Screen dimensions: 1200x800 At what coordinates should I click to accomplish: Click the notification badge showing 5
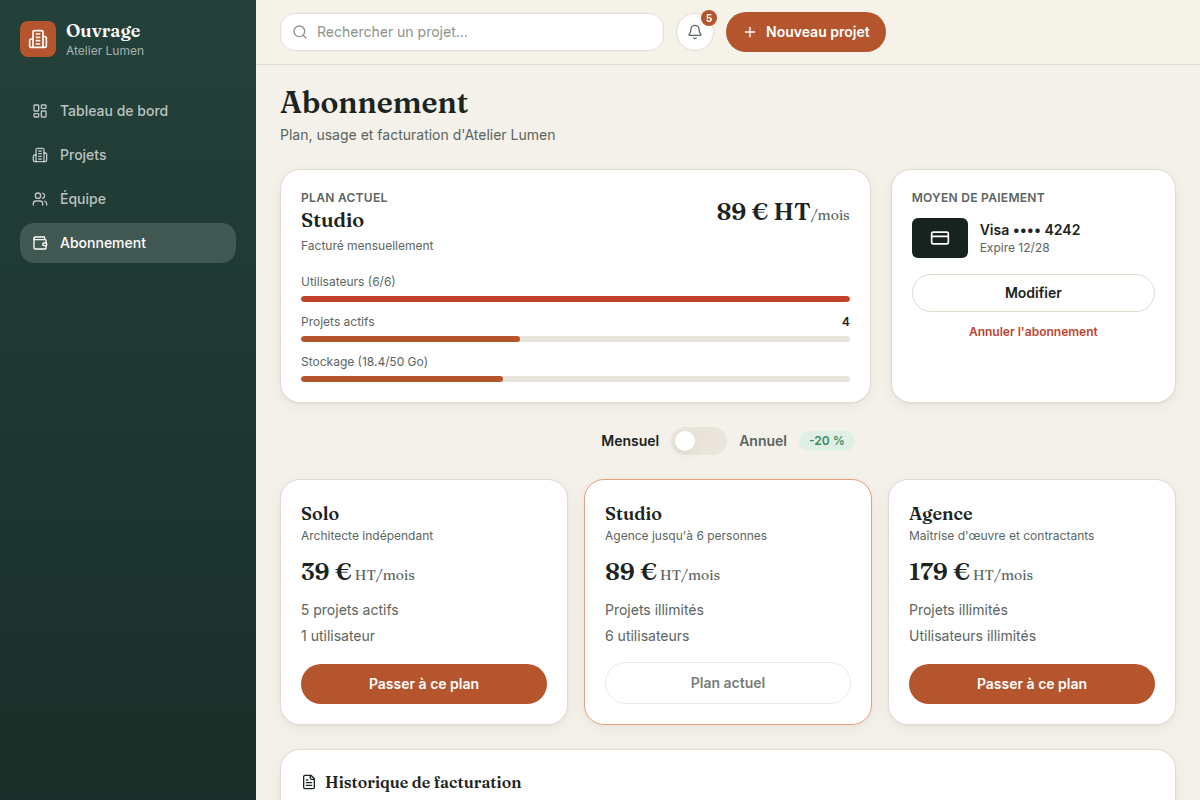(709, 18)
